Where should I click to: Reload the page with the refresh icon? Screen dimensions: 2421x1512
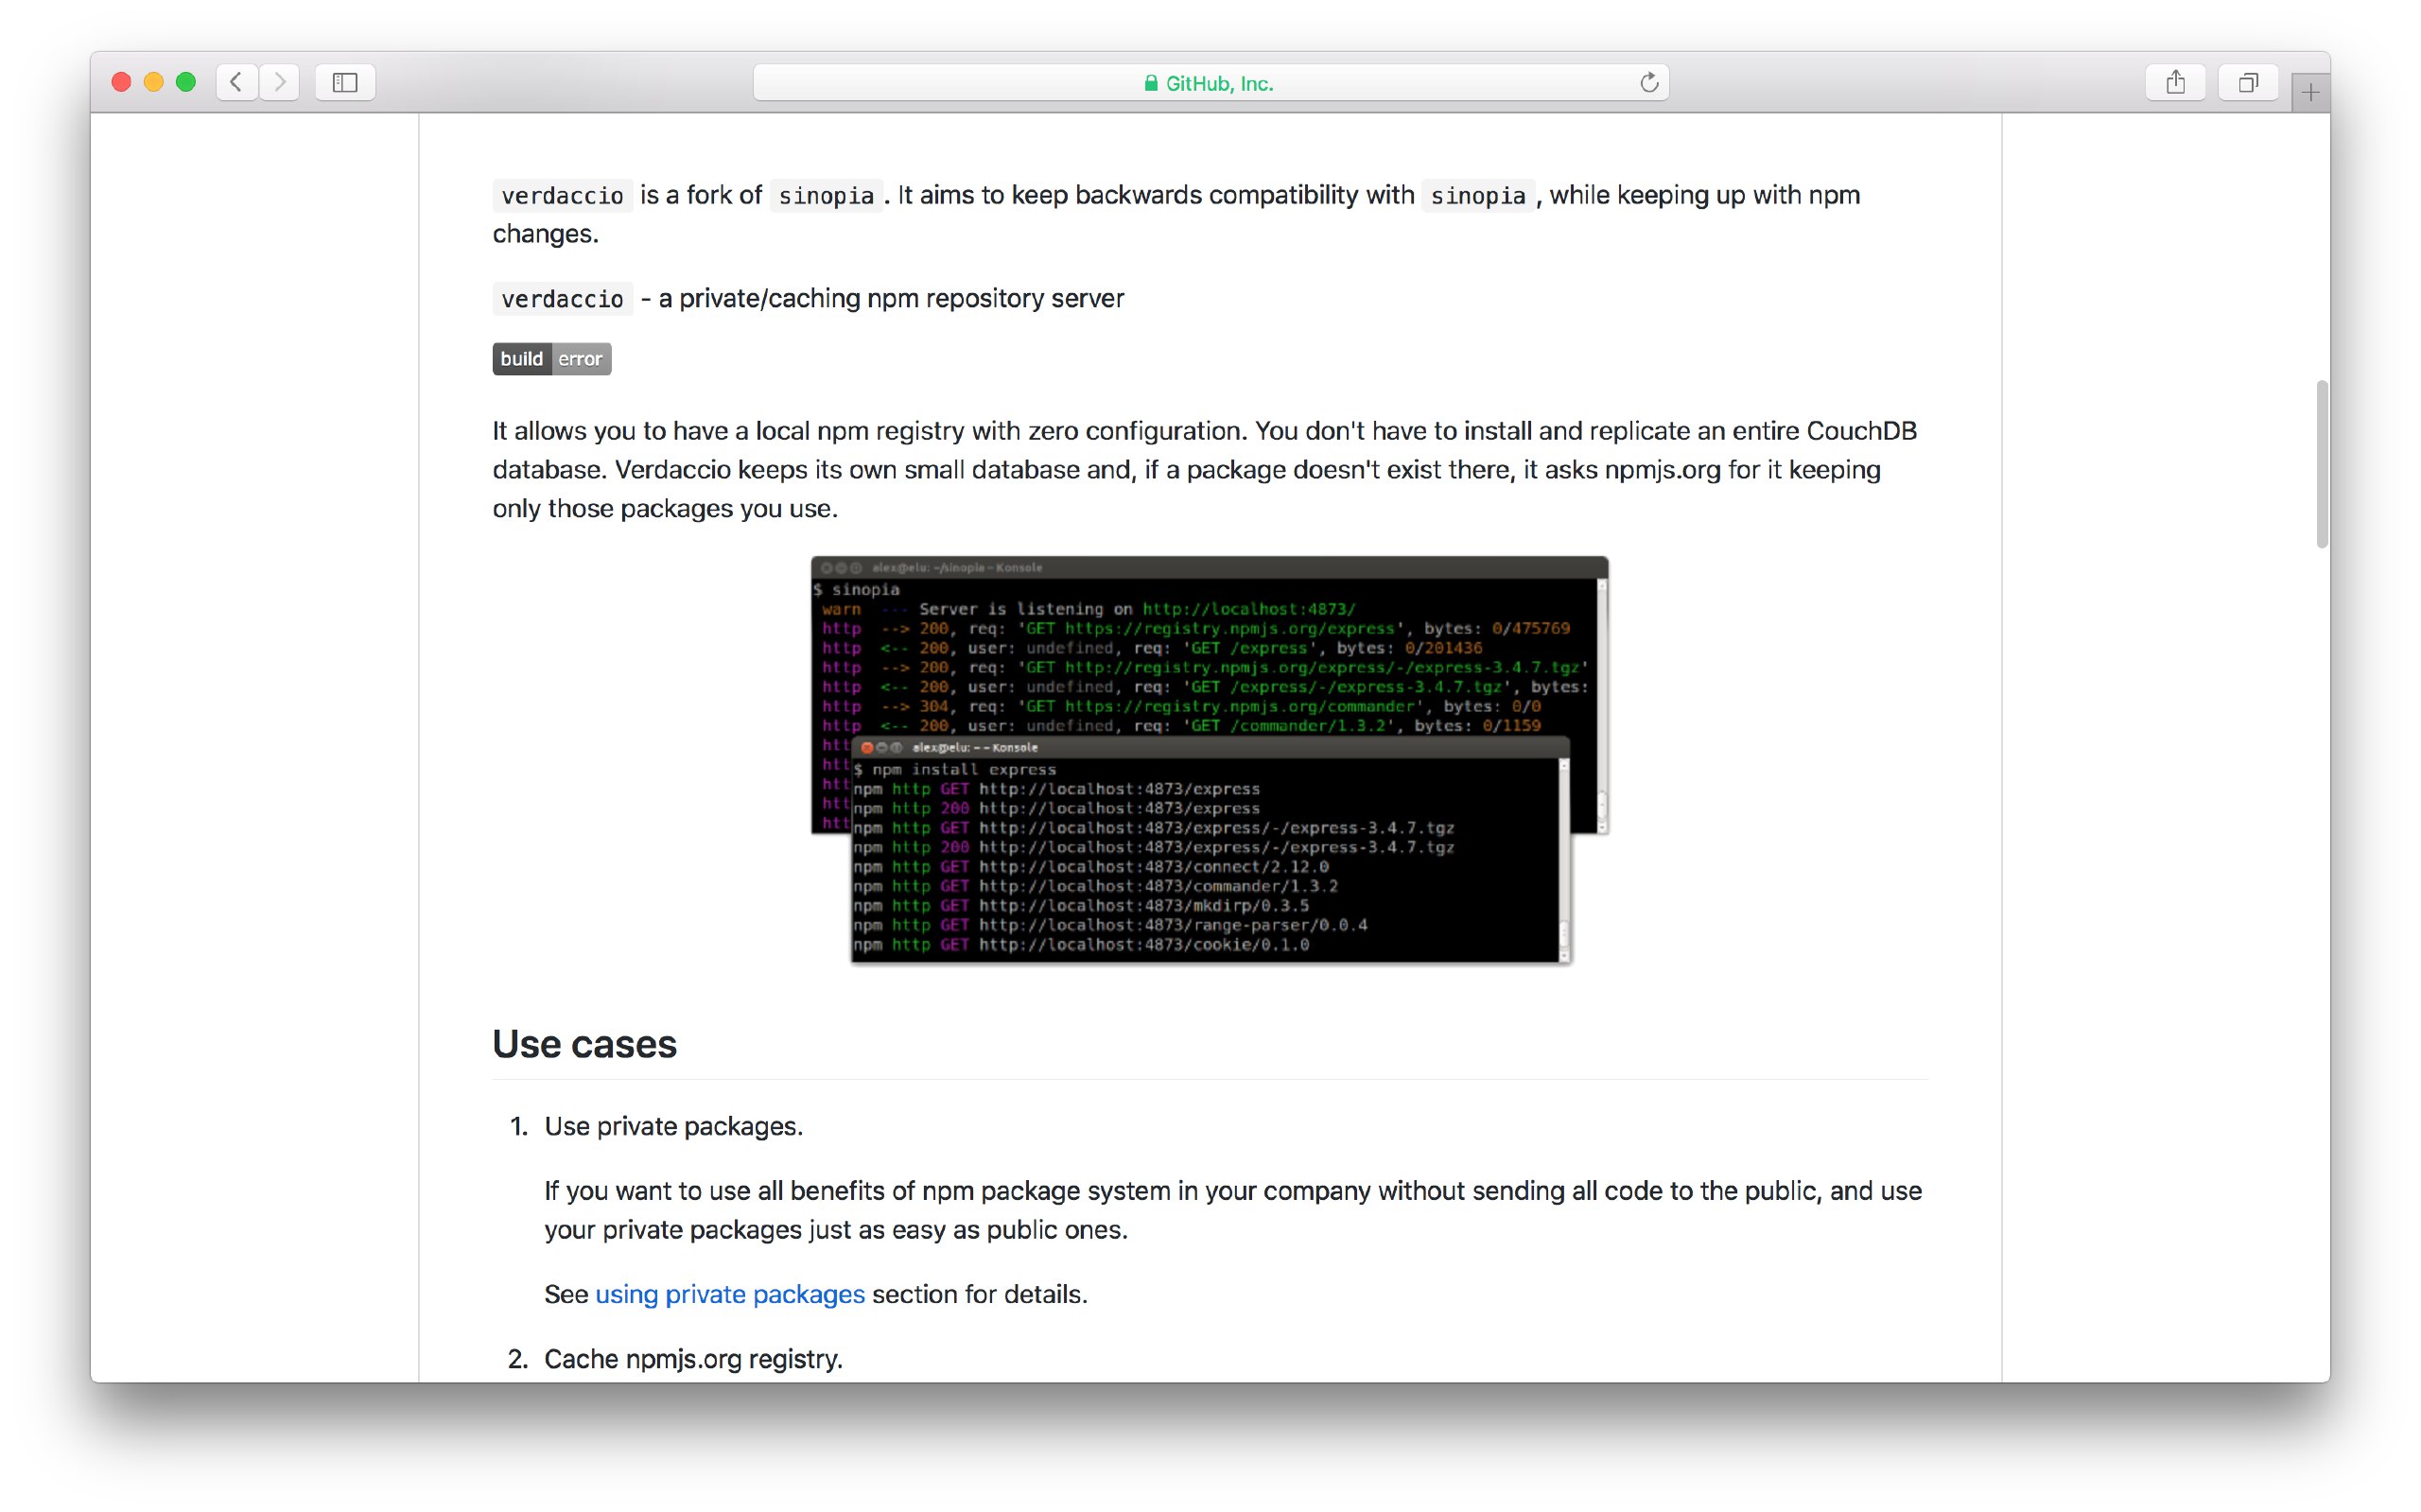[x=1649, y=82]
